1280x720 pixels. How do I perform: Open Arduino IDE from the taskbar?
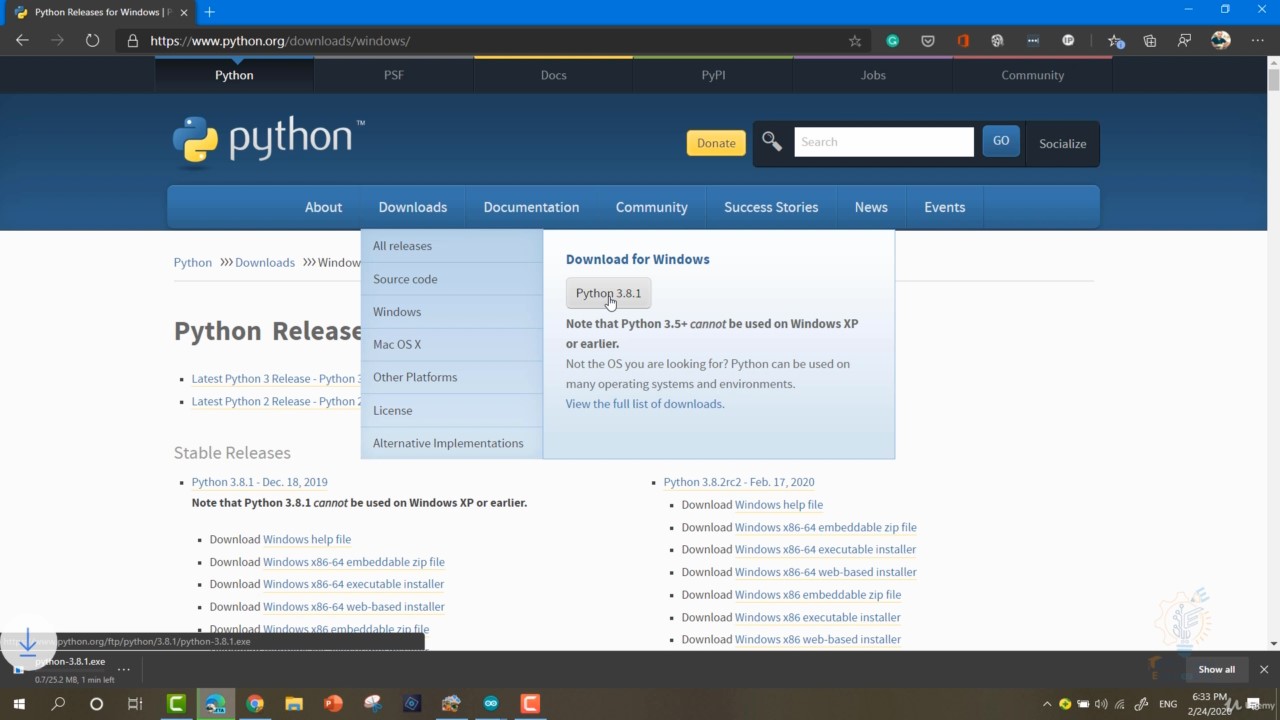490,704
